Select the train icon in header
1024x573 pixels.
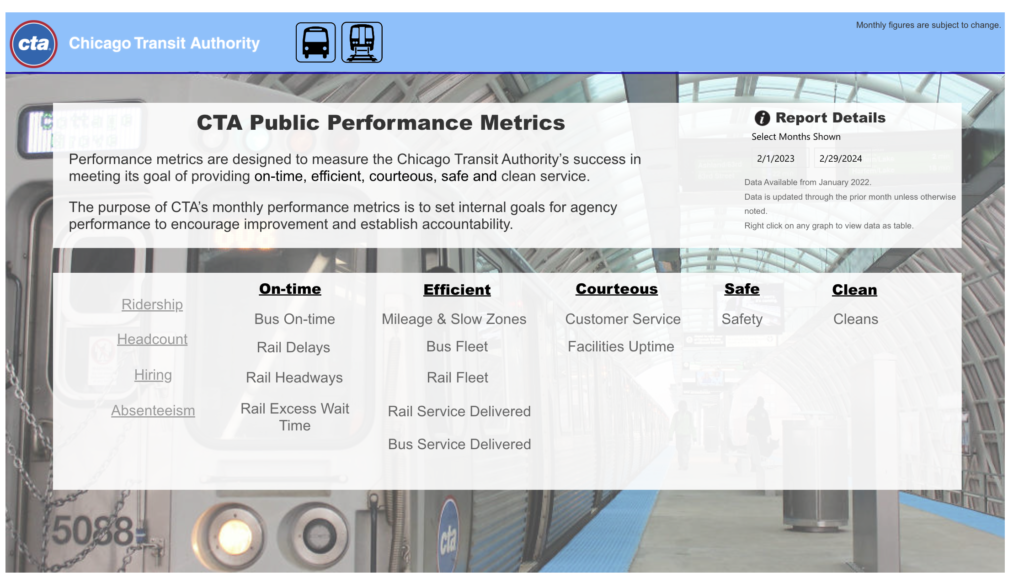pos(362,43)
